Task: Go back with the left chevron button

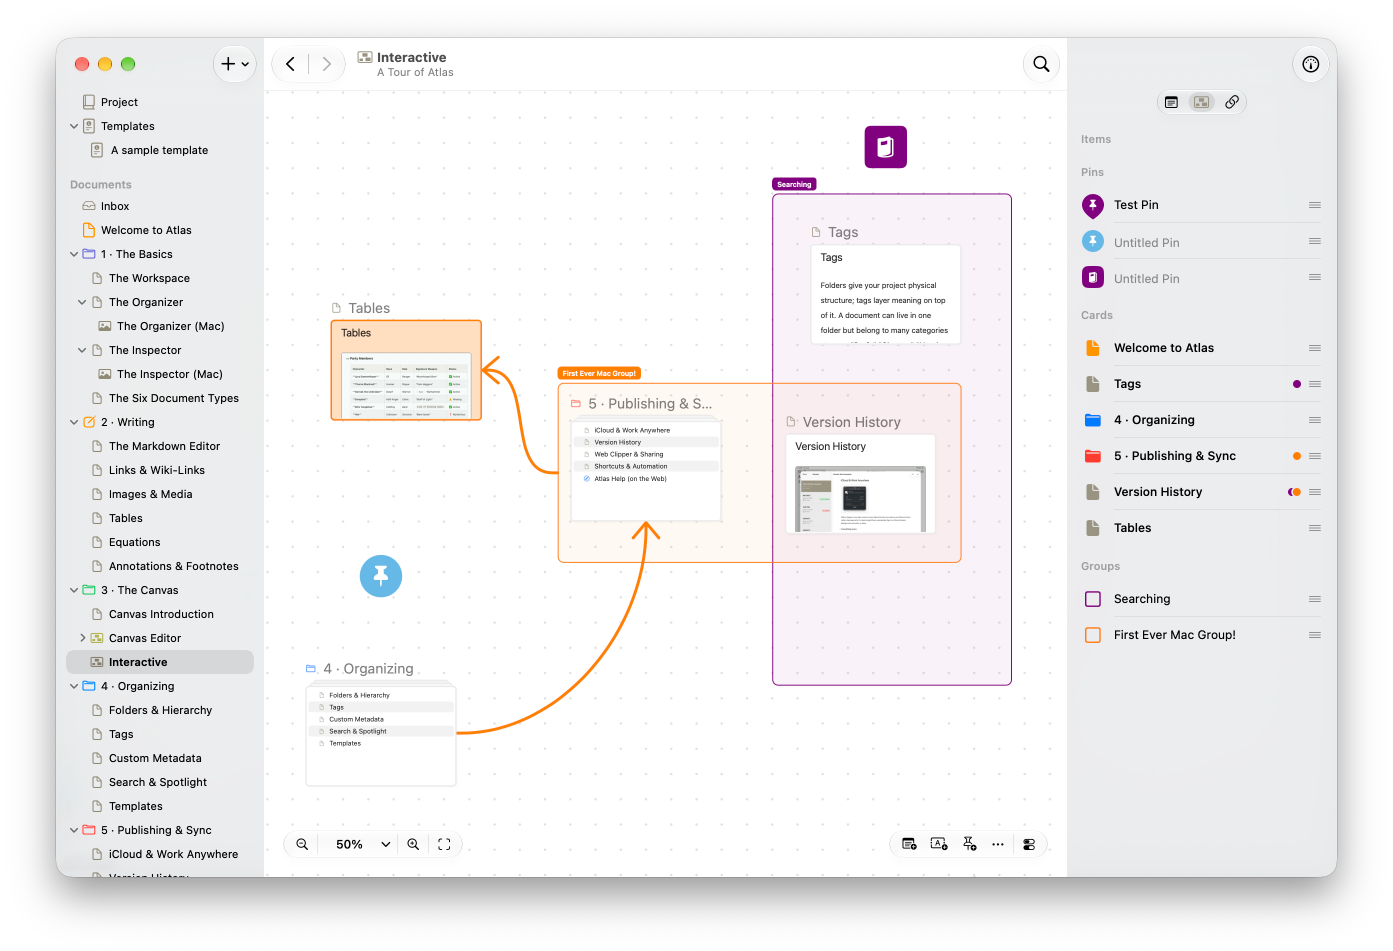Action: click(x=290, y=64)
